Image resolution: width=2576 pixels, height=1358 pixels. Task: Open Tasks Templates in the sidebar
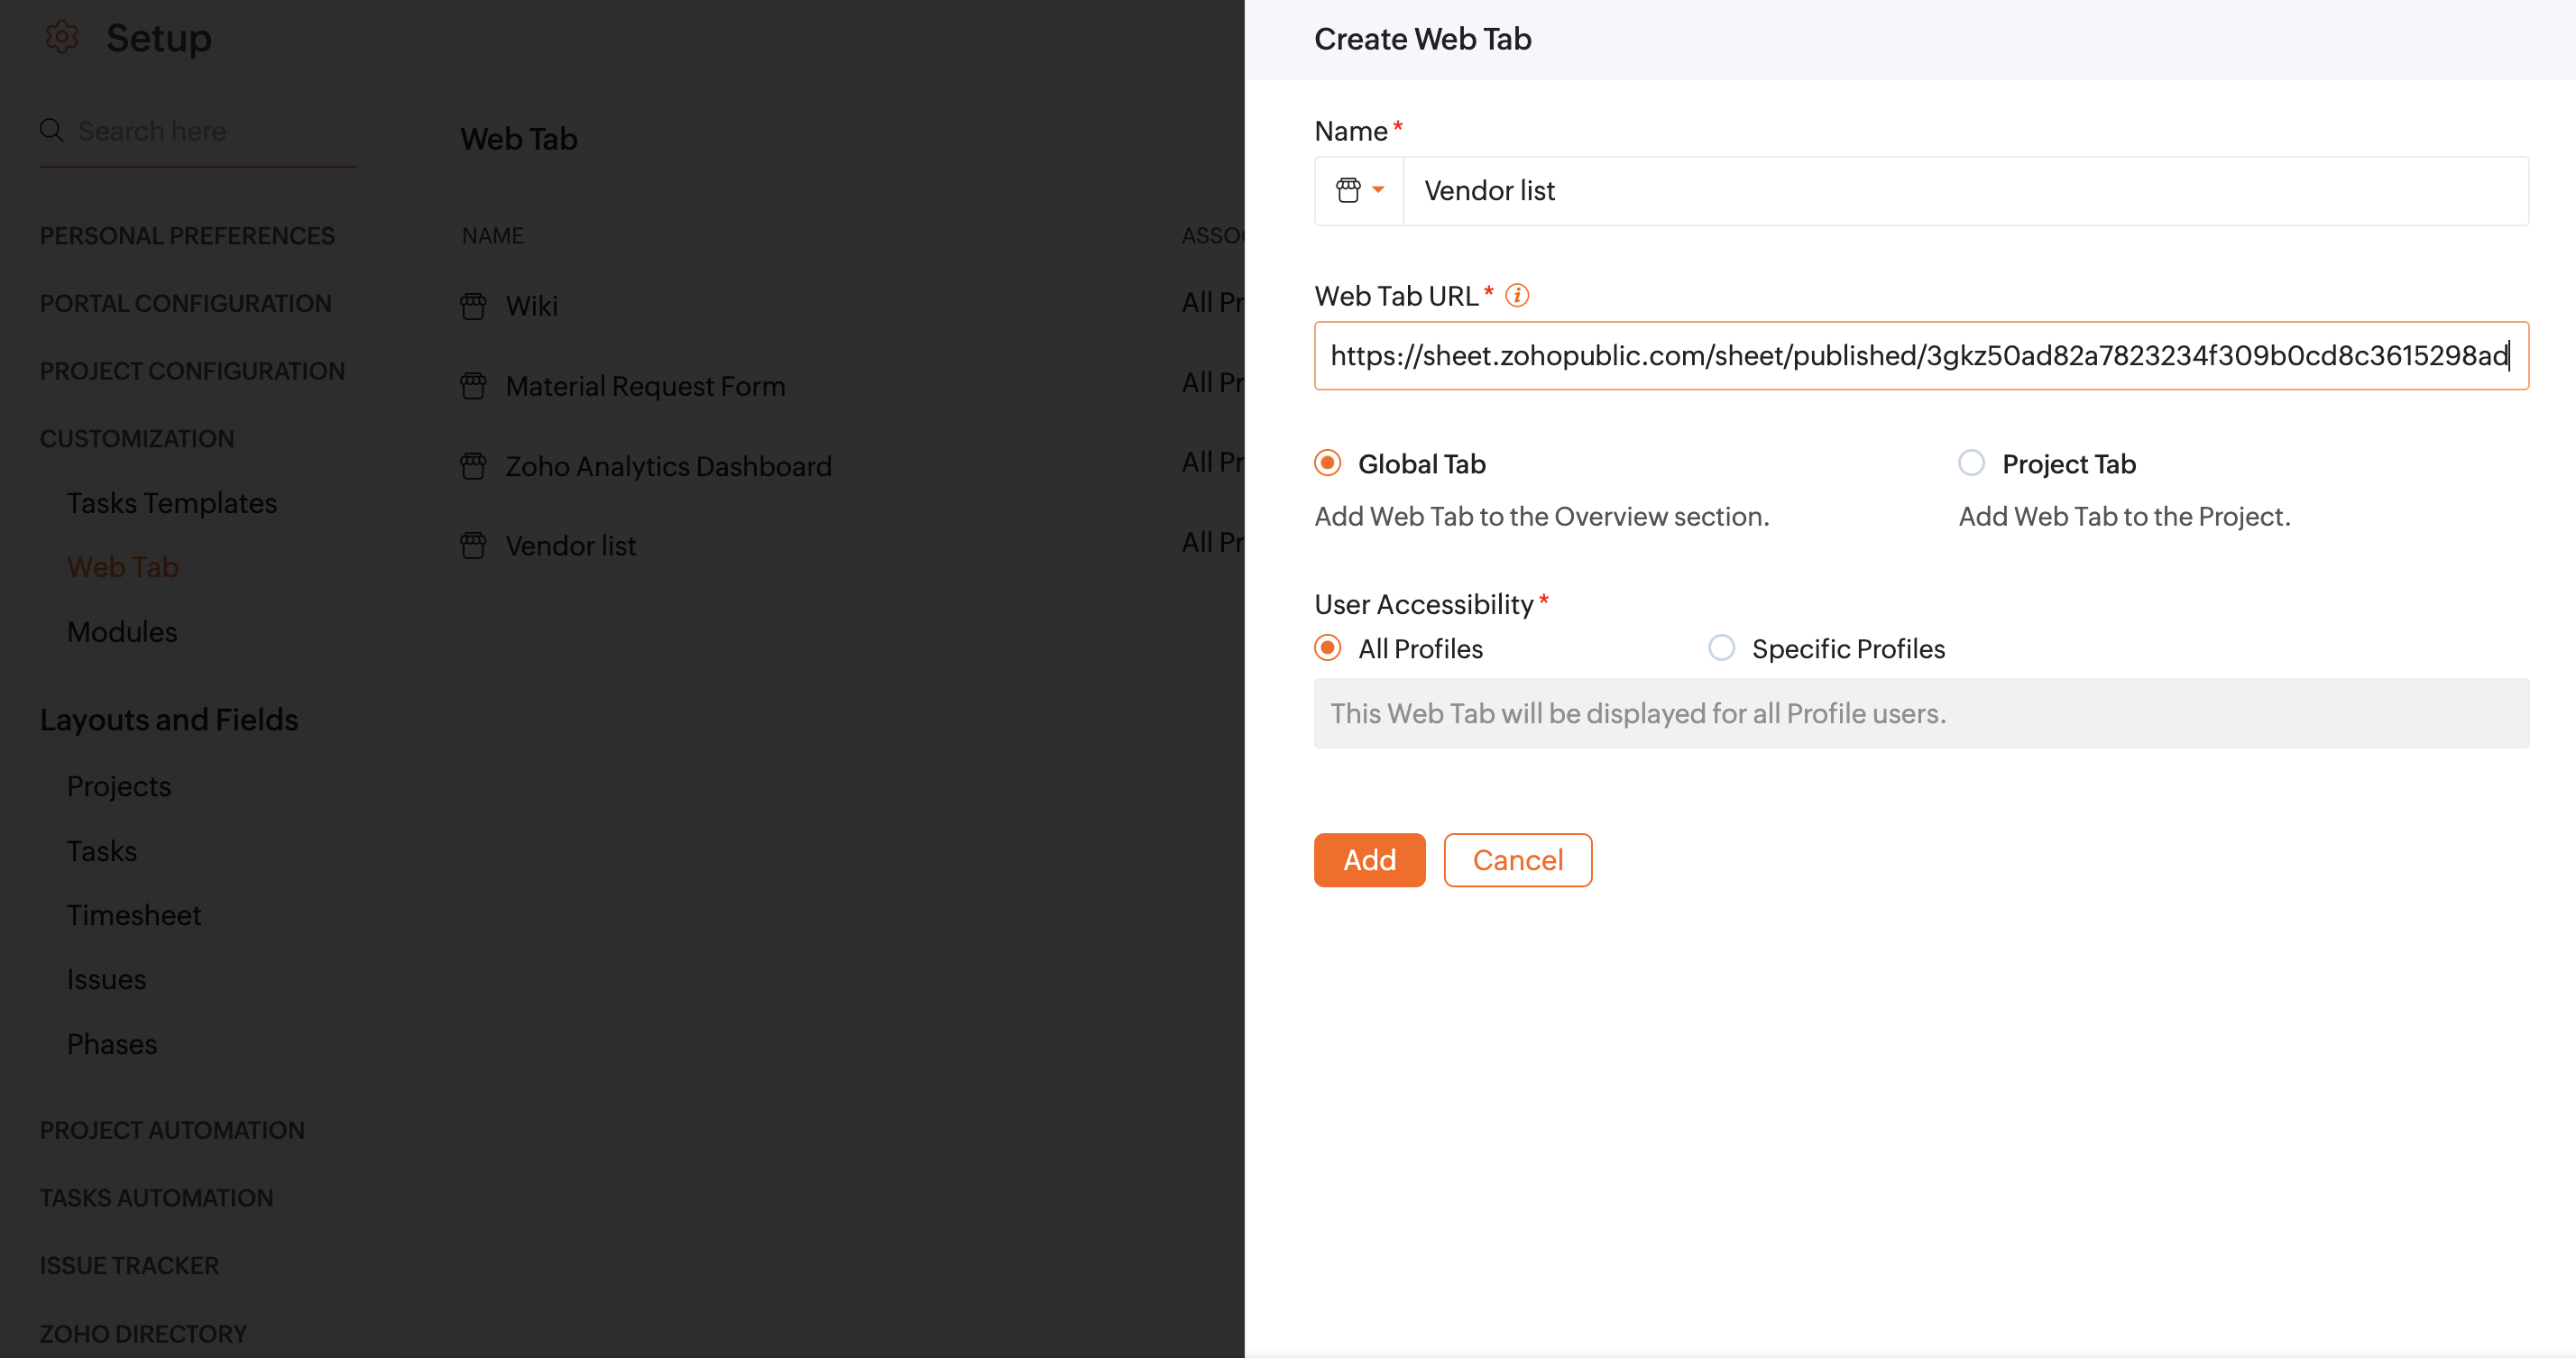pos(172,503)
